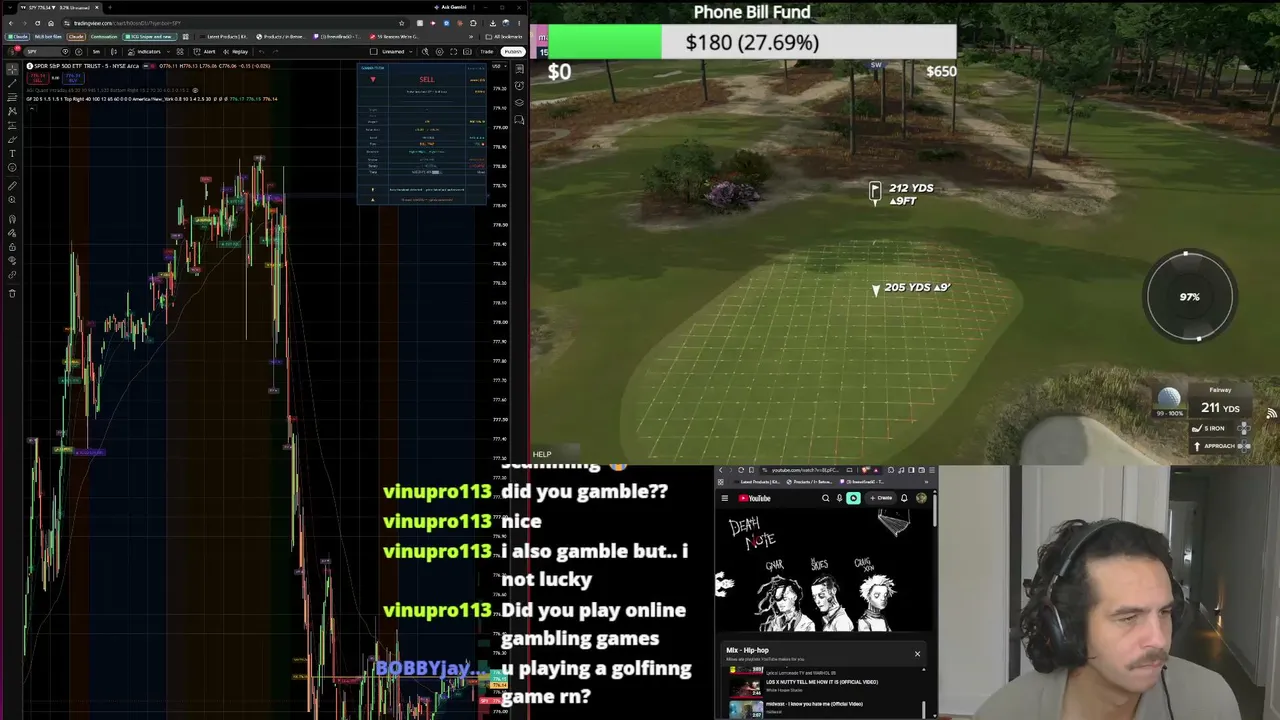This screenshot has width=1280, height=720.
Task: Click the Trade button
Action: point(487,51)
